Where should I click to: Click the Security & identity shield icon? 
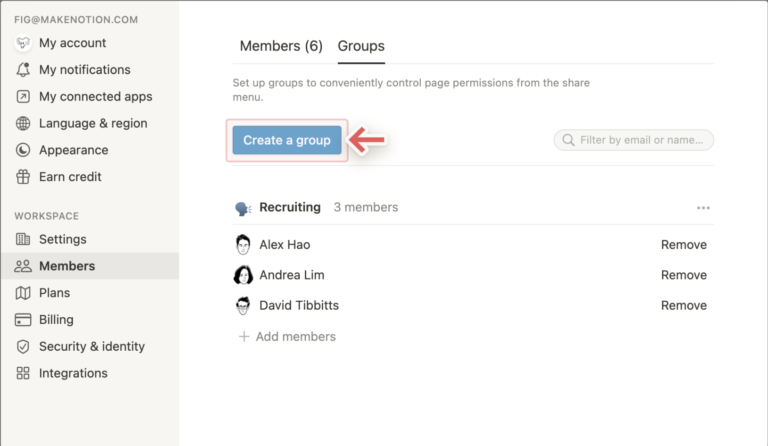point(23,347)
